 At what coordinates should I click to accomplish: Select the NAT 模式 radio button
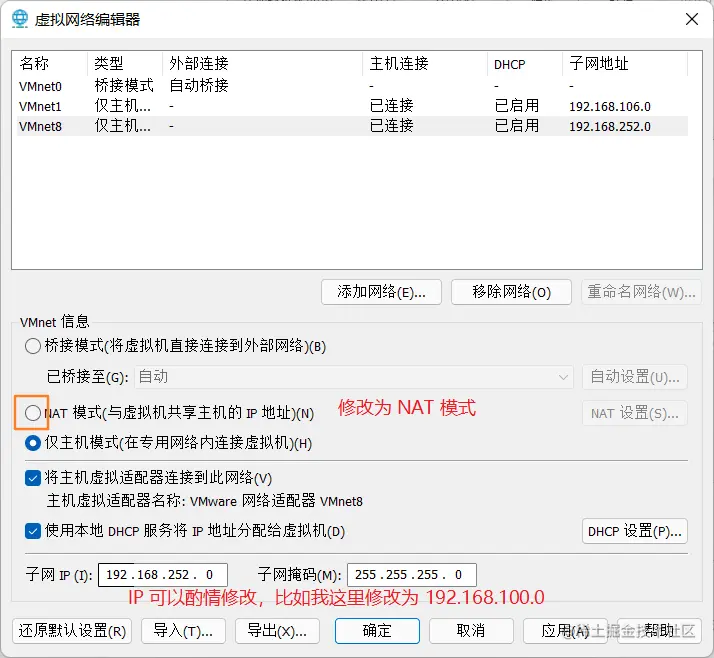coord(33,413)
